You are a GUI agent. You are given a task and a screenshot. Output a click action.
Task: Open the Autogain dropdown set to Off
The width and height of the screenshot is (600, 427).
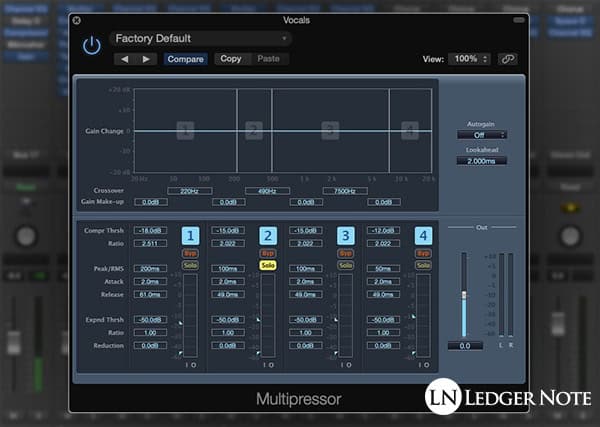coord(482,134)
